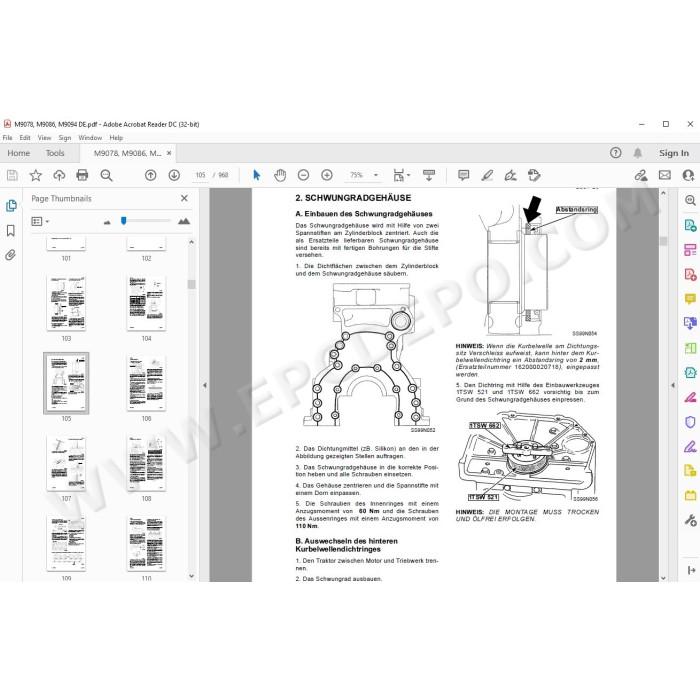Select the Highlight text pen
Screen dimensions: 700x700
click(x=487, y=175)
